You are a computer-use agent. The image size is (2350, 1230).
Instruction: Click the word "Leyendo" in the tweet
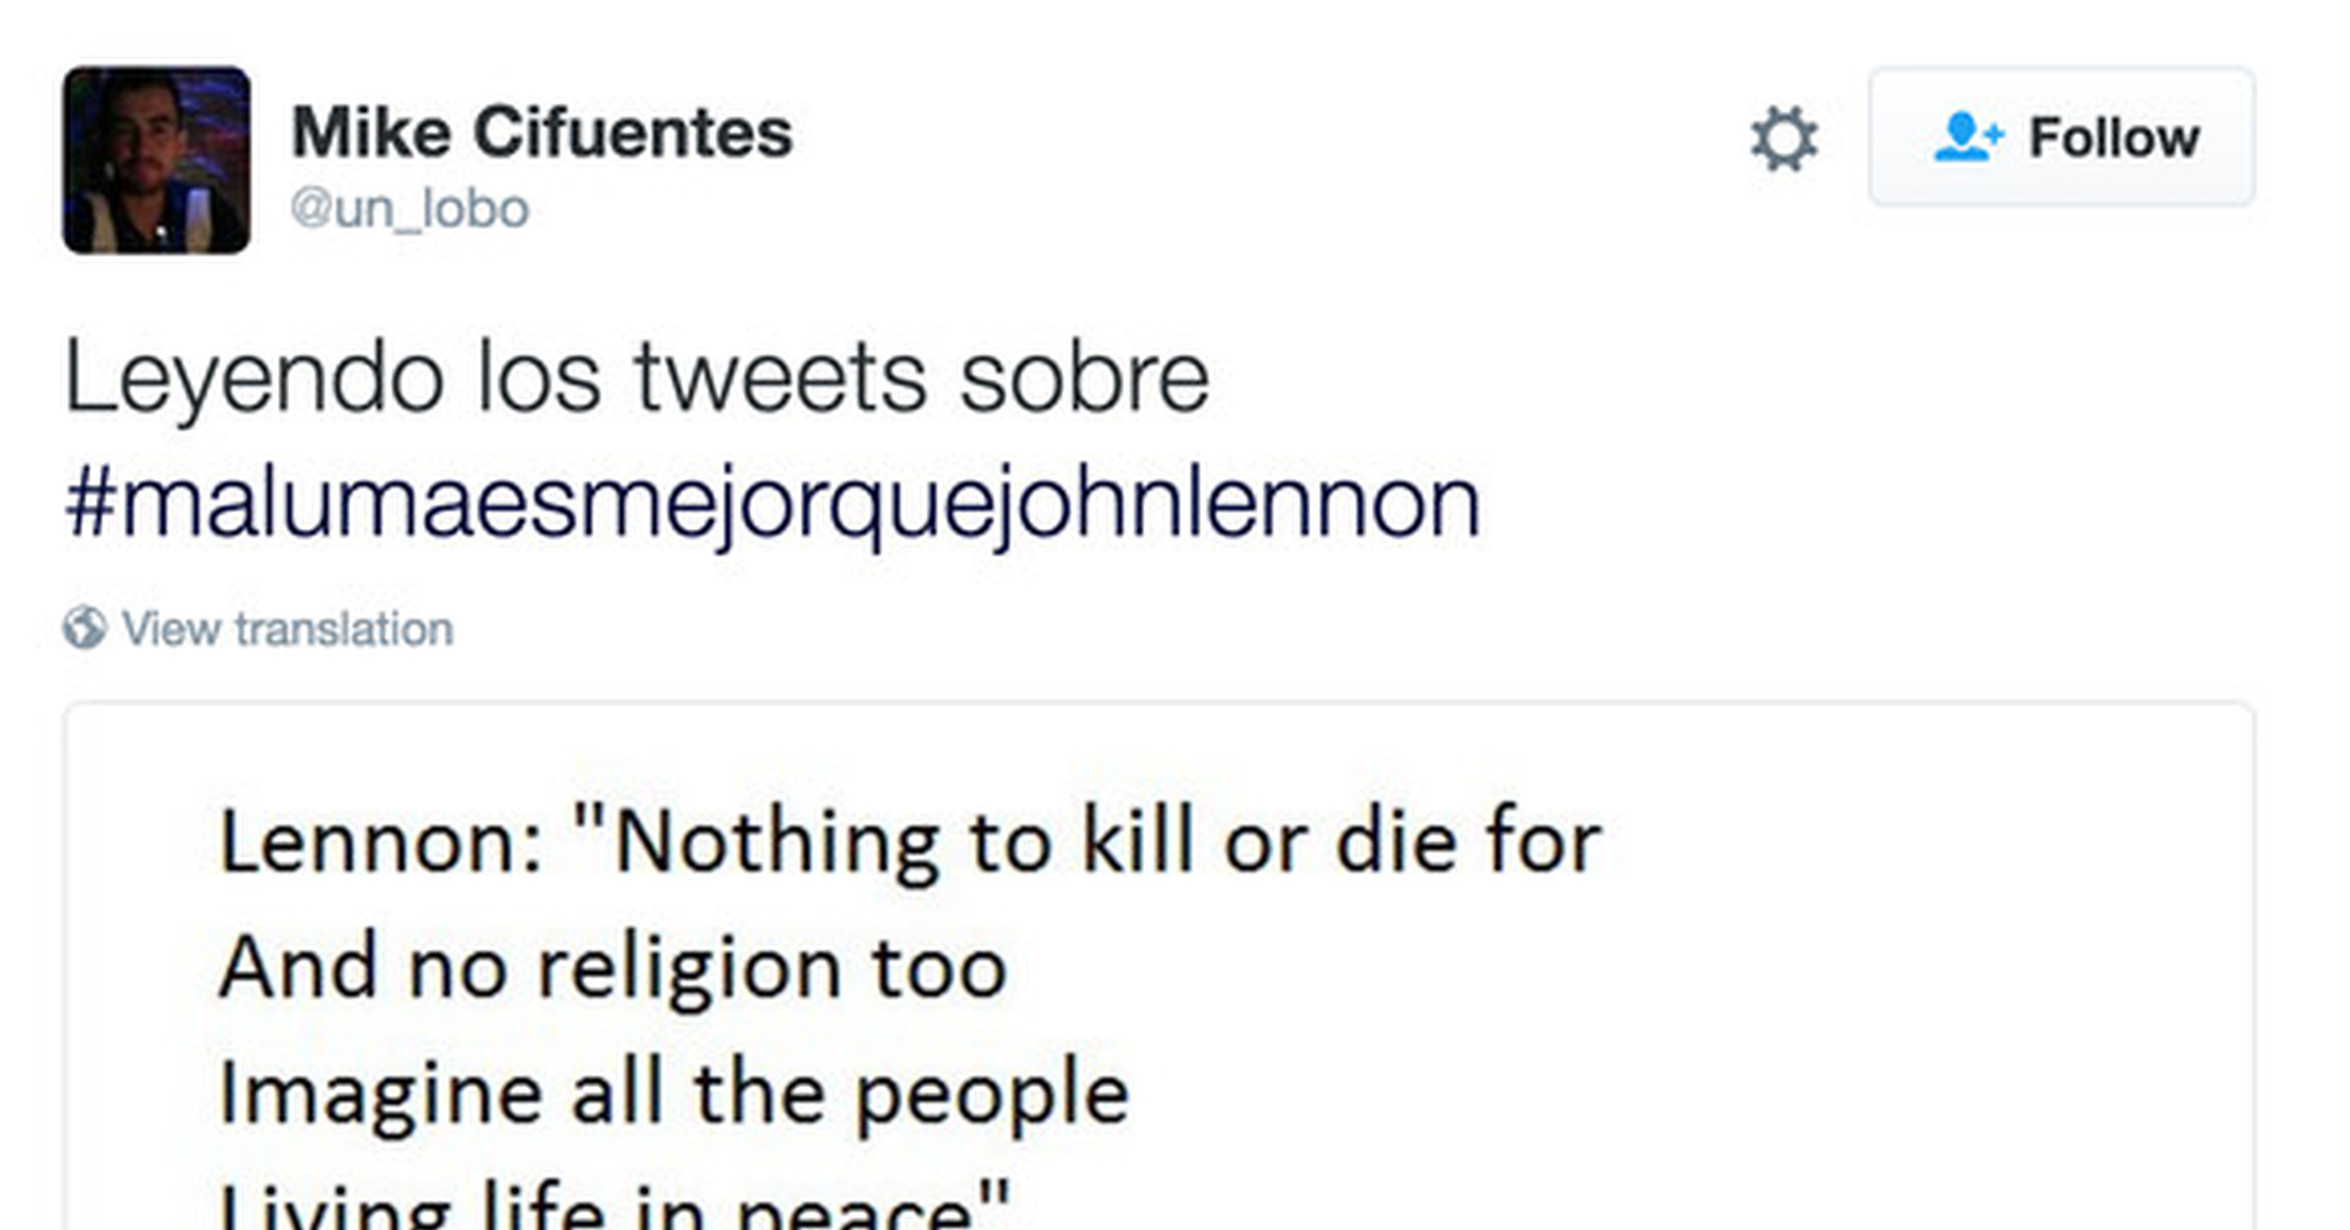click(x=254, y=380)
